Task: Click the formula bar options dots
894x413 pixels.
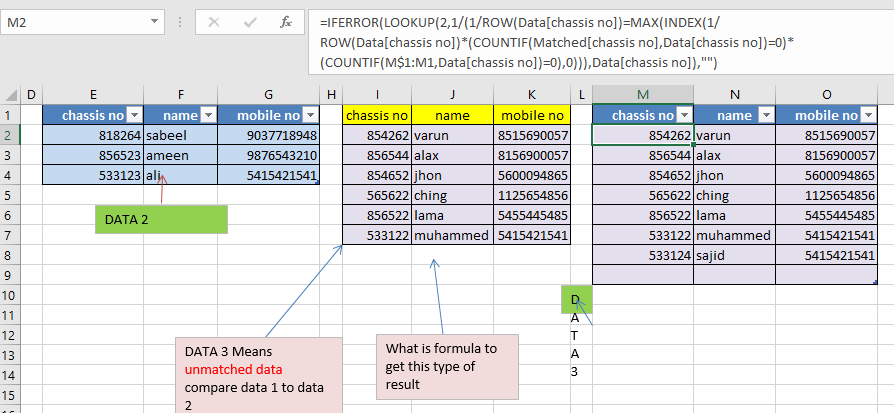Action: coord(180,22)
